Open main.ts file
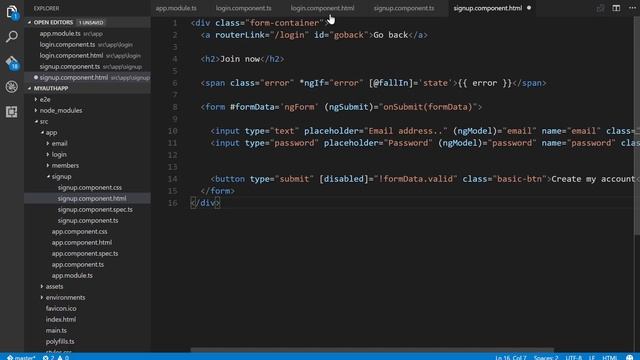640x360 pixels. tap(56, 331)
